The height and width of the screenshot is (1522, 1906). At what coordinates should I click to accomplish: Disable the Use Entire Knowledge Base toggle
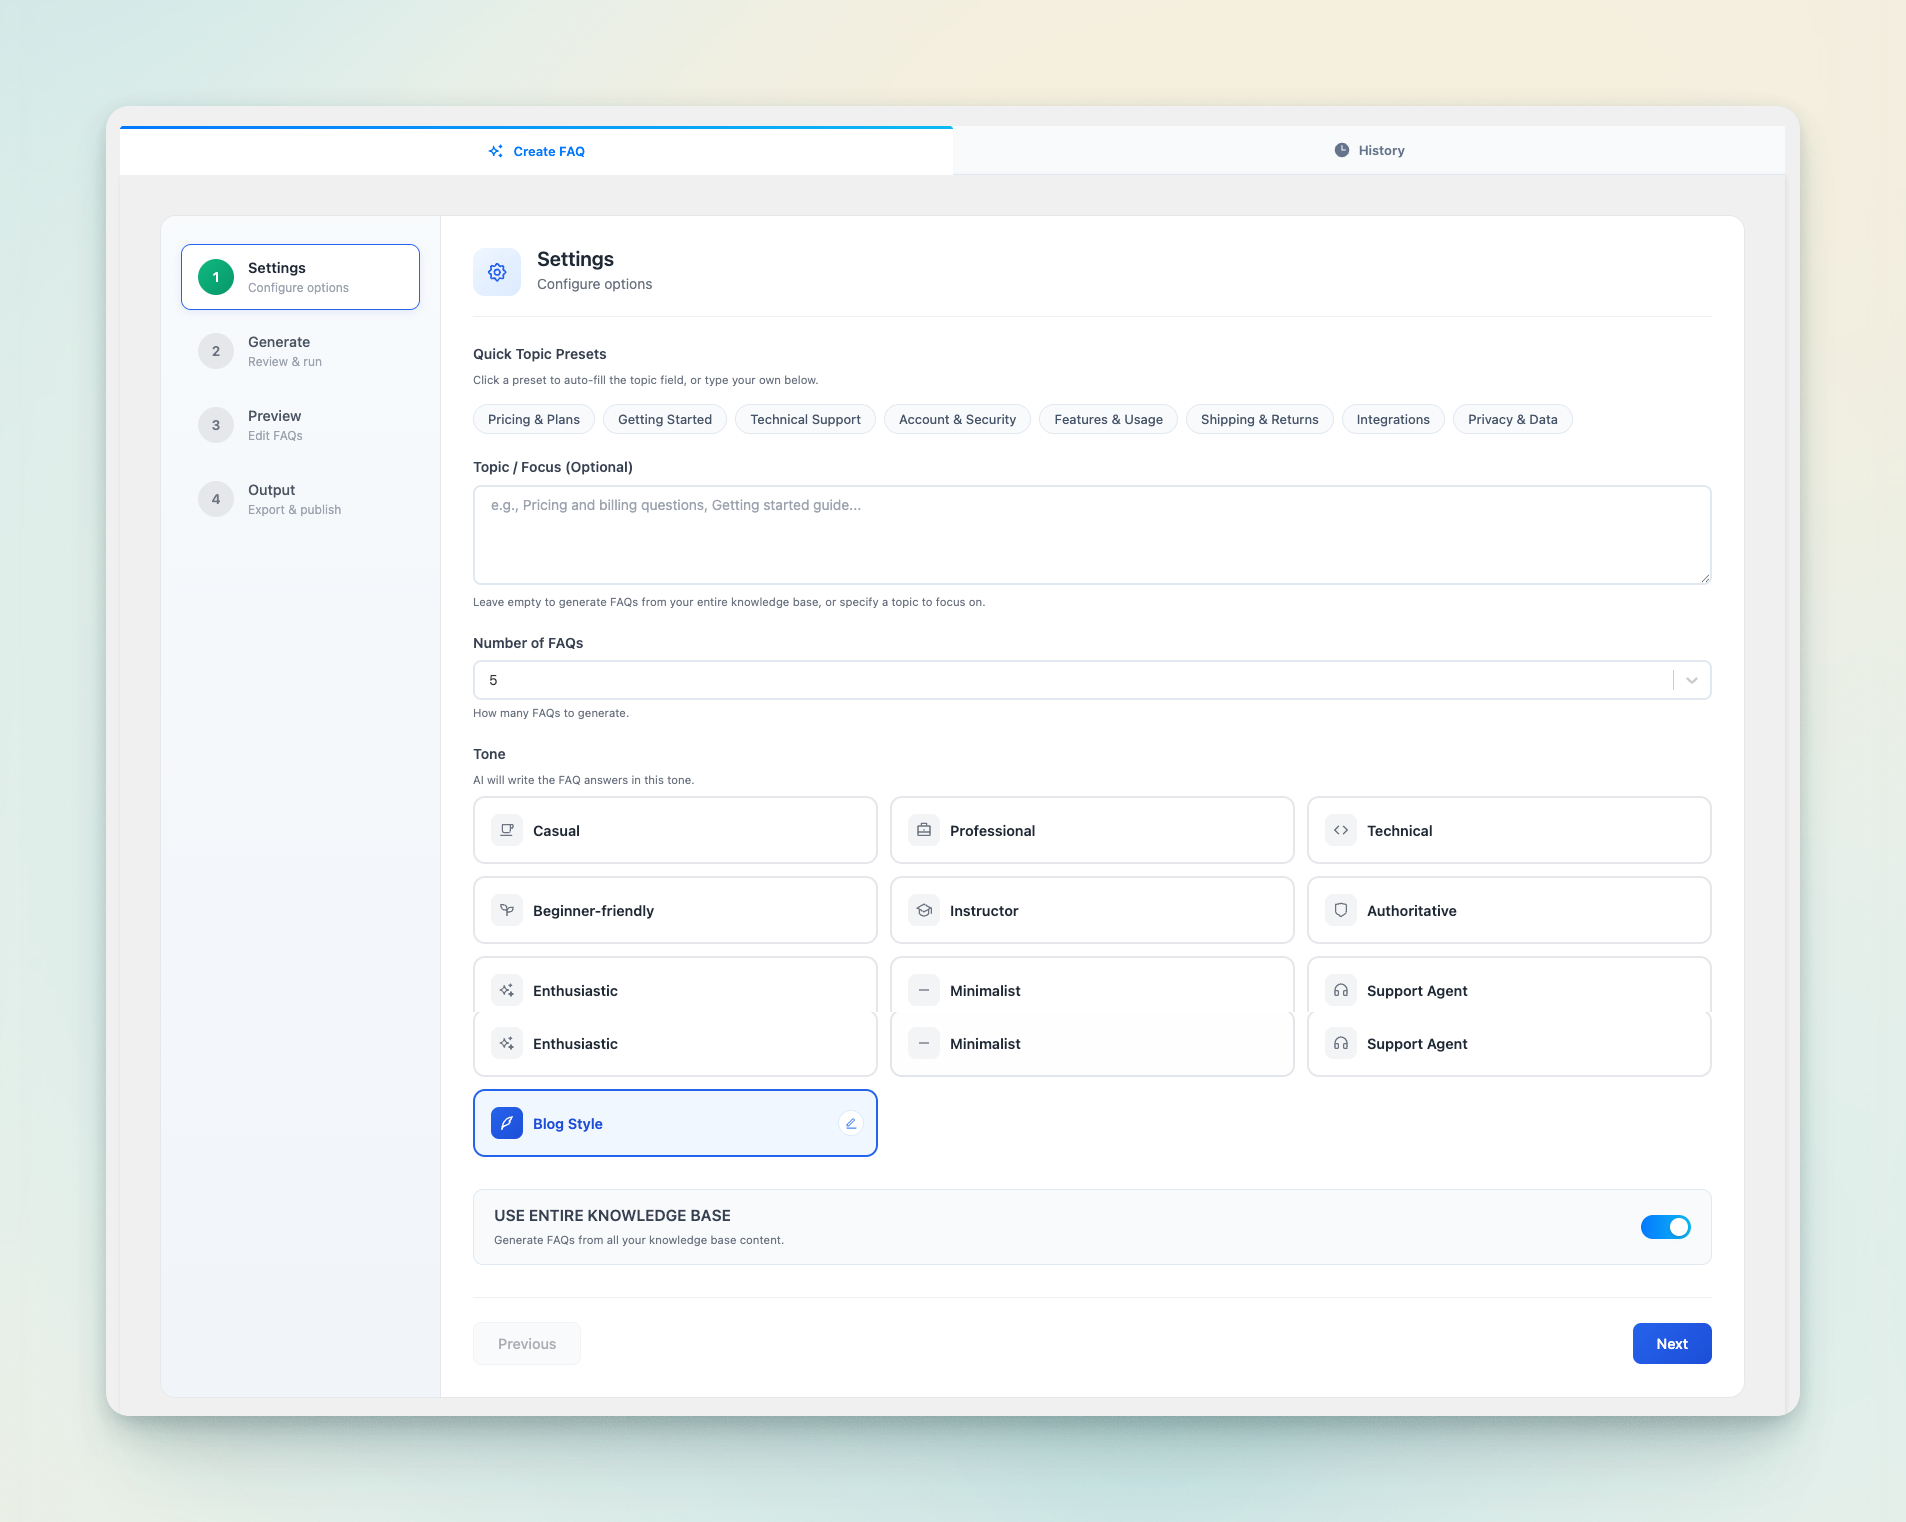tap(1664, 1227)
